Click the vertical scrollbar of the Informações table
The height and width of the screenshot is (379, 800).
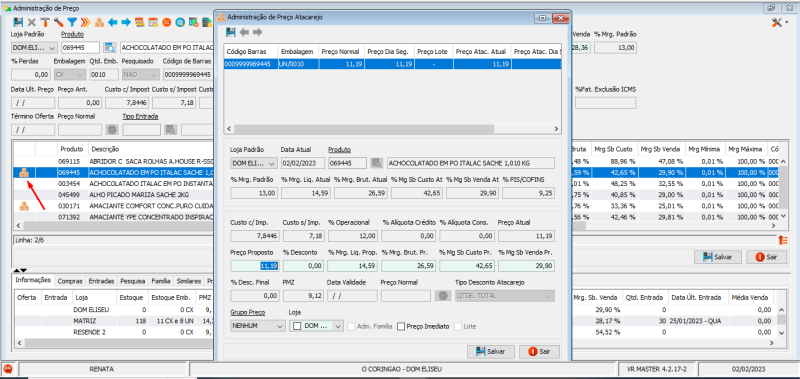click(781, 320)
